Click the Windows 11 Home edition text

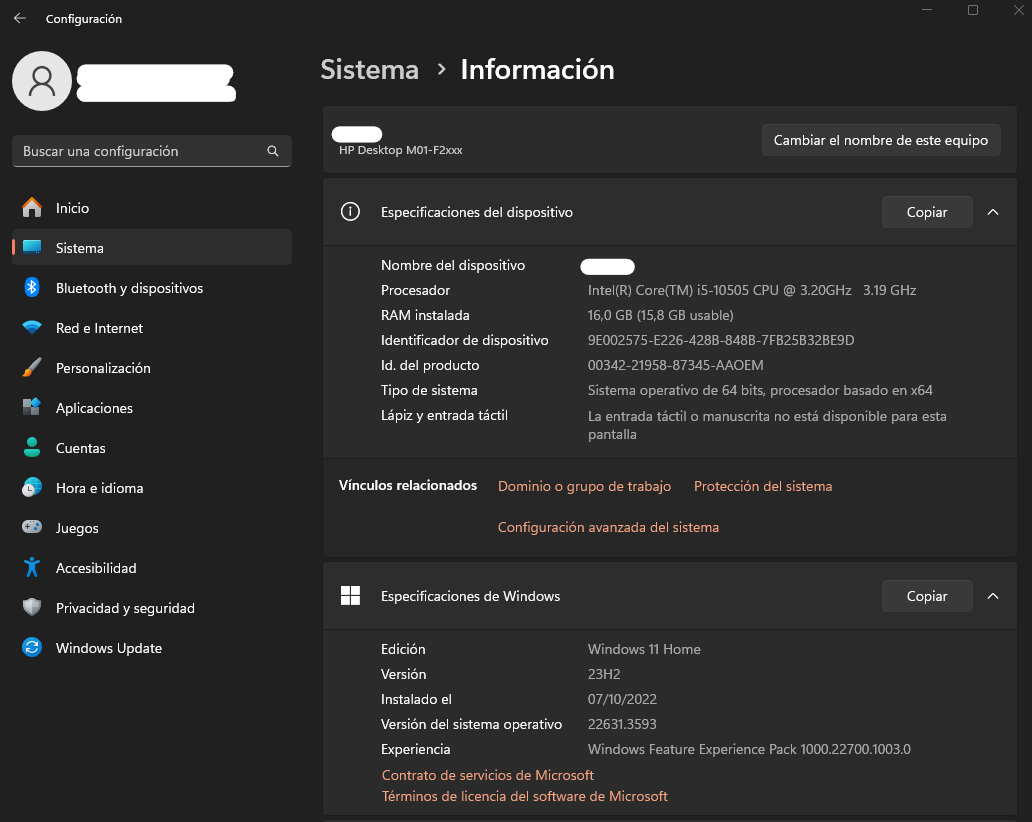point(644,649)
